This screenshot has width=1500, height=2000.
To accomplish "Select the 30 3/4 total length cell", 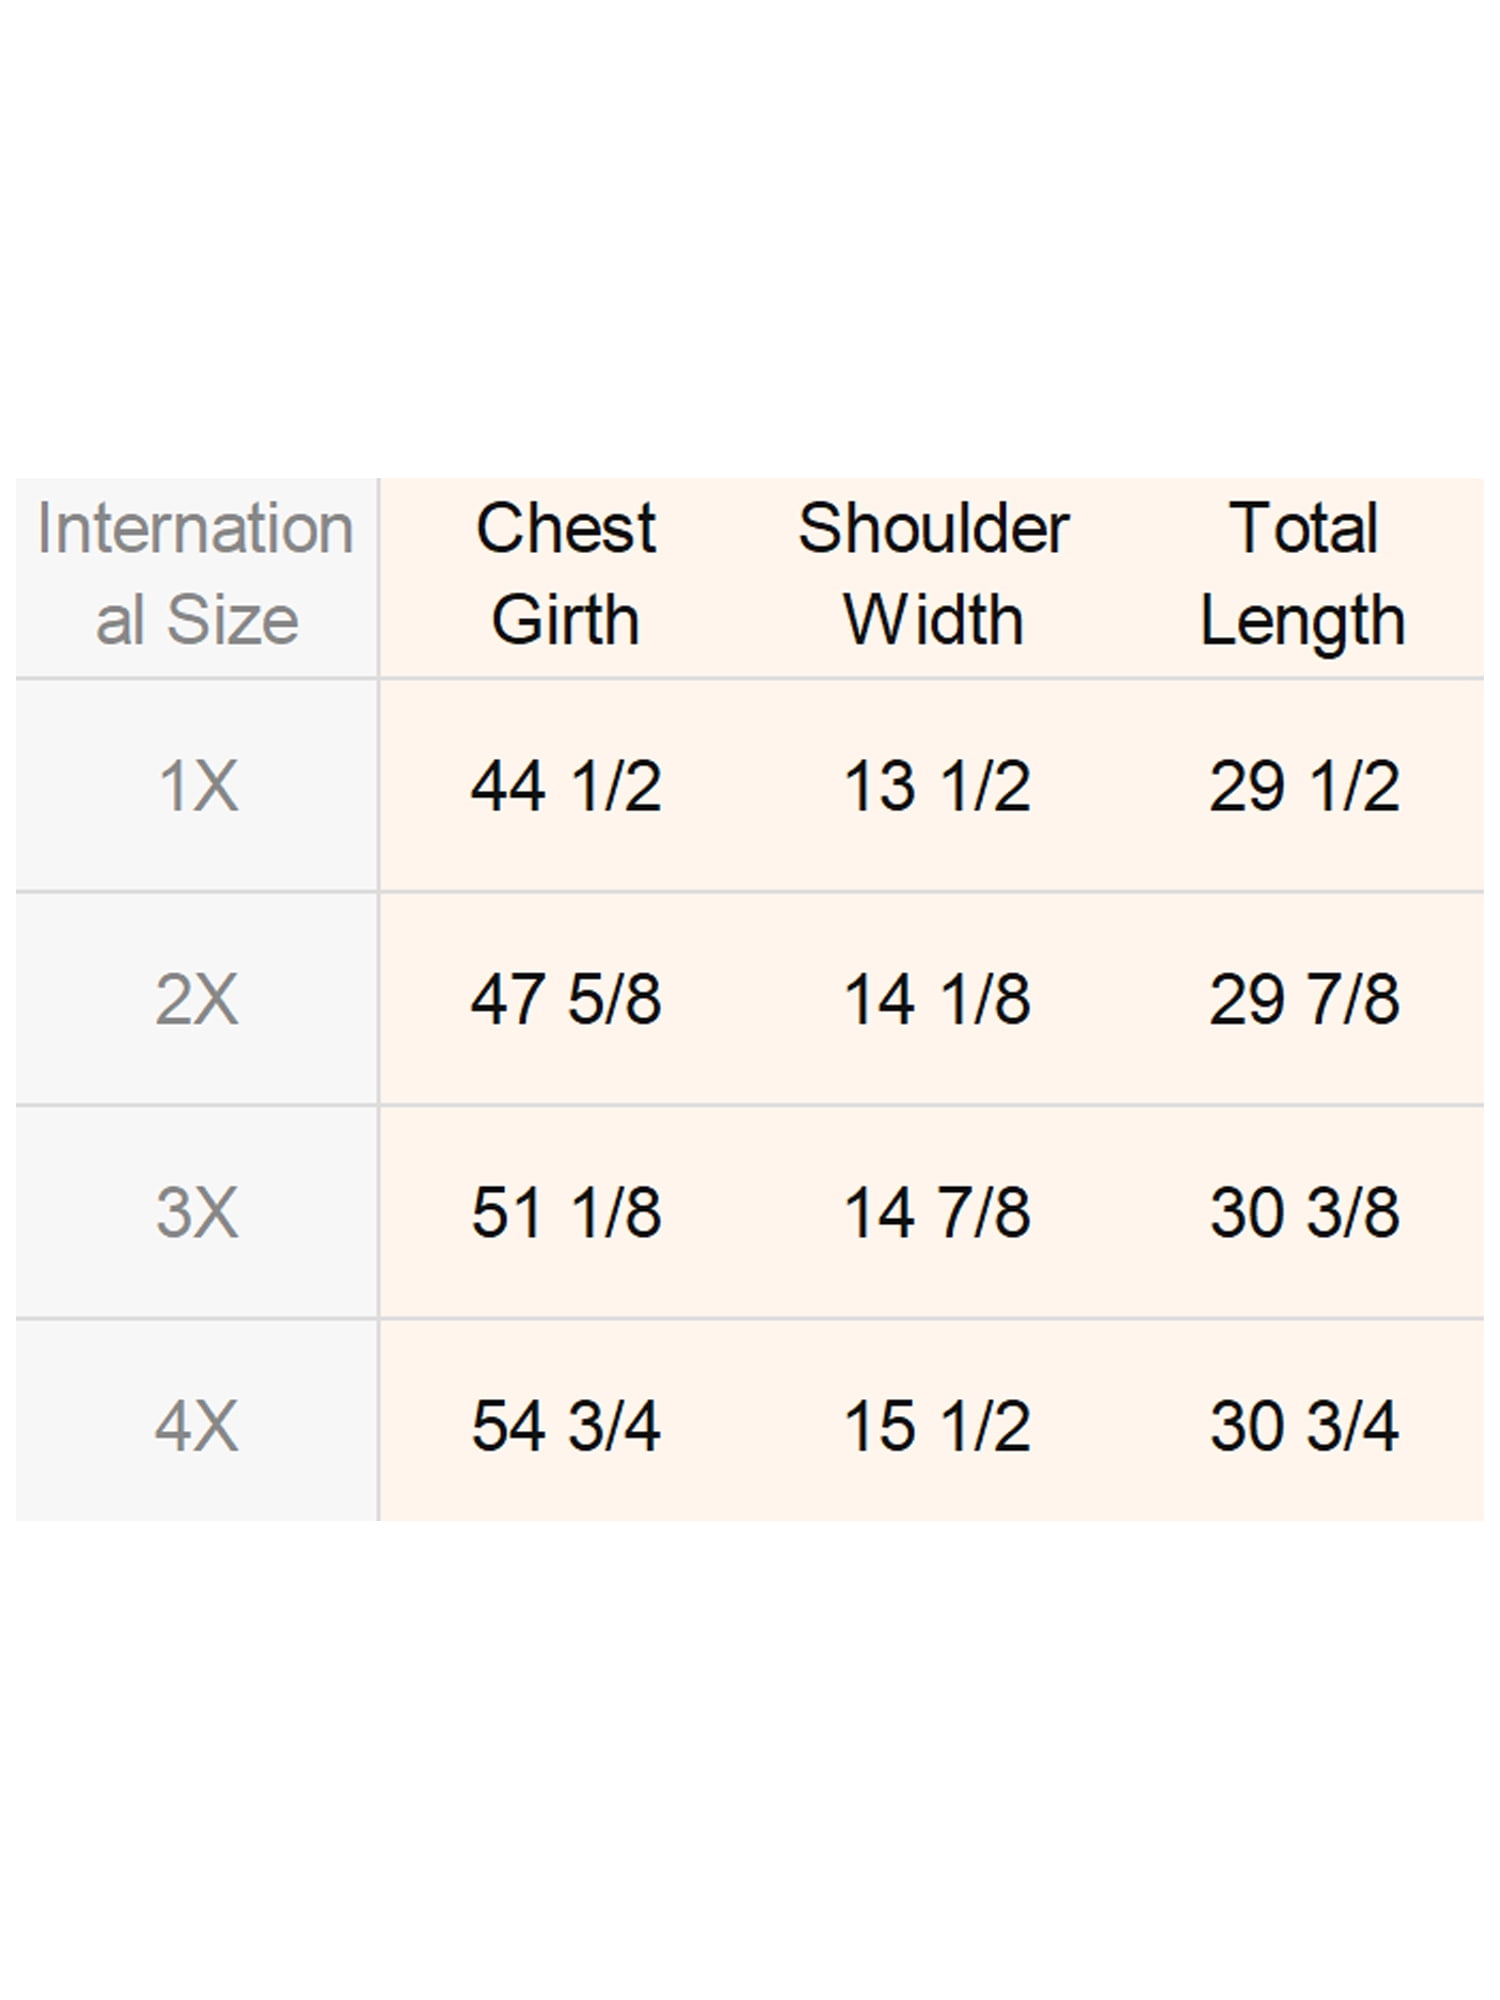I will click(x=1304, y=1425).
